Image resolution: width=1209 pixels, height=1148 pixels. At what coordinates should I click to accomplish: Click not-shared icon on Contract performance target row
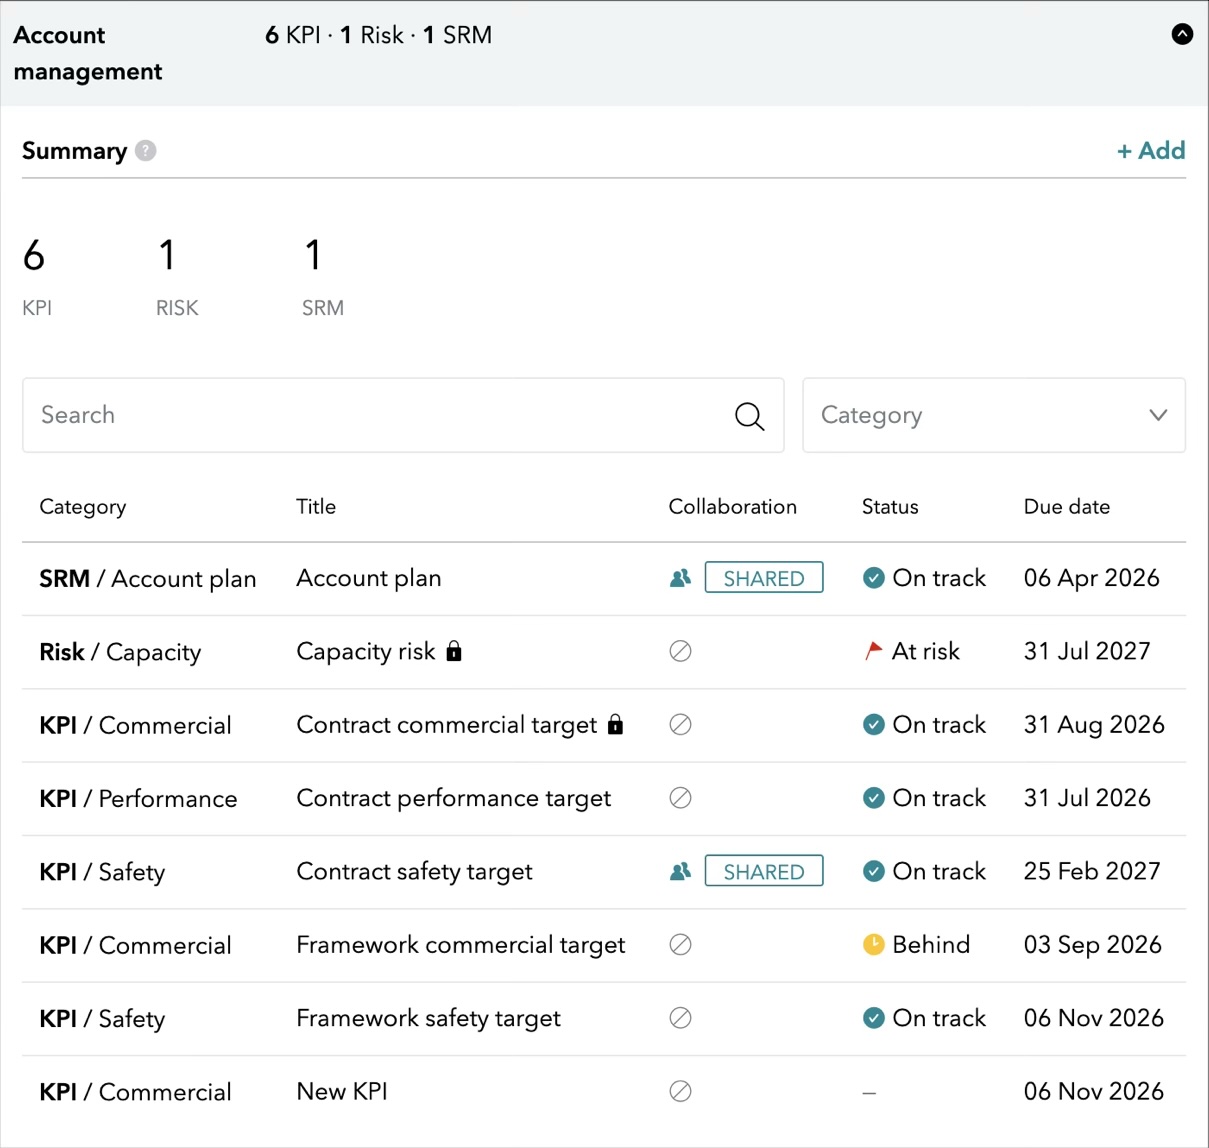680,798
